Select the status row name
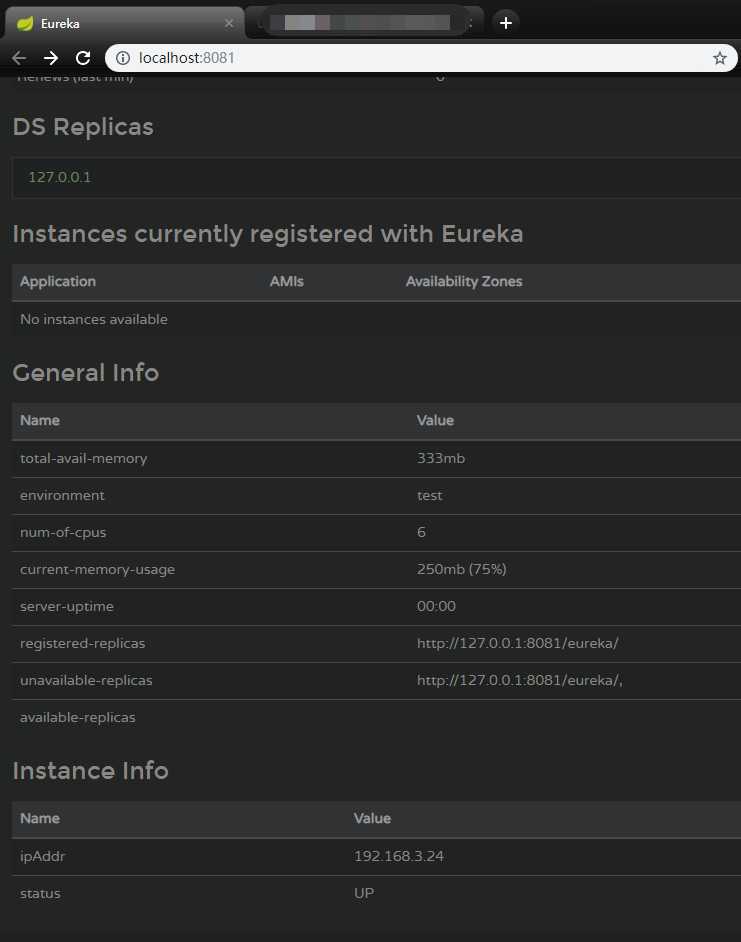Viewport: 741px width, 942px height. [40, 893]
